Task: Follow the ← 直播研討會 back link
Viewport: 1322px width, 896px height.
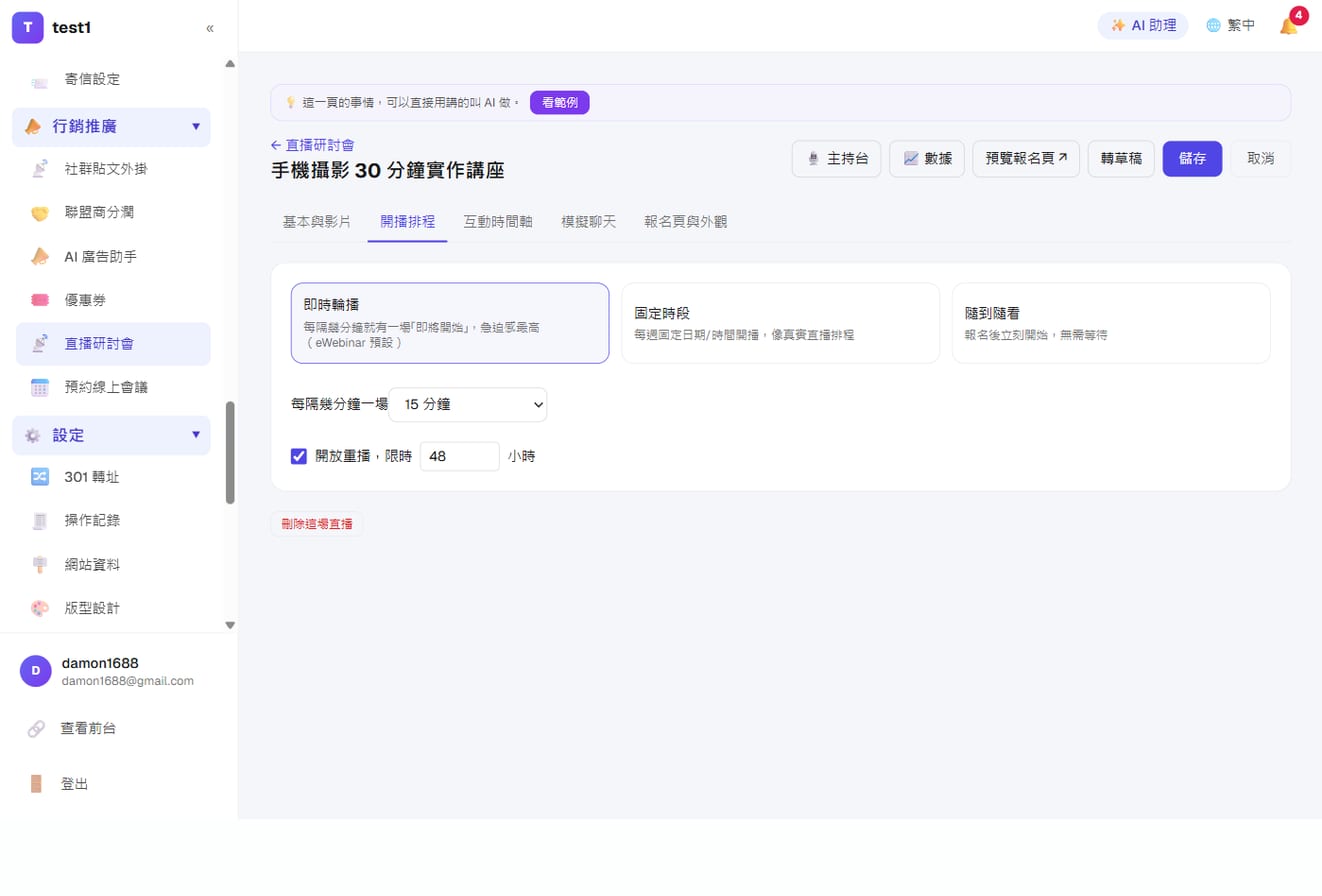Action: [313, 145]
